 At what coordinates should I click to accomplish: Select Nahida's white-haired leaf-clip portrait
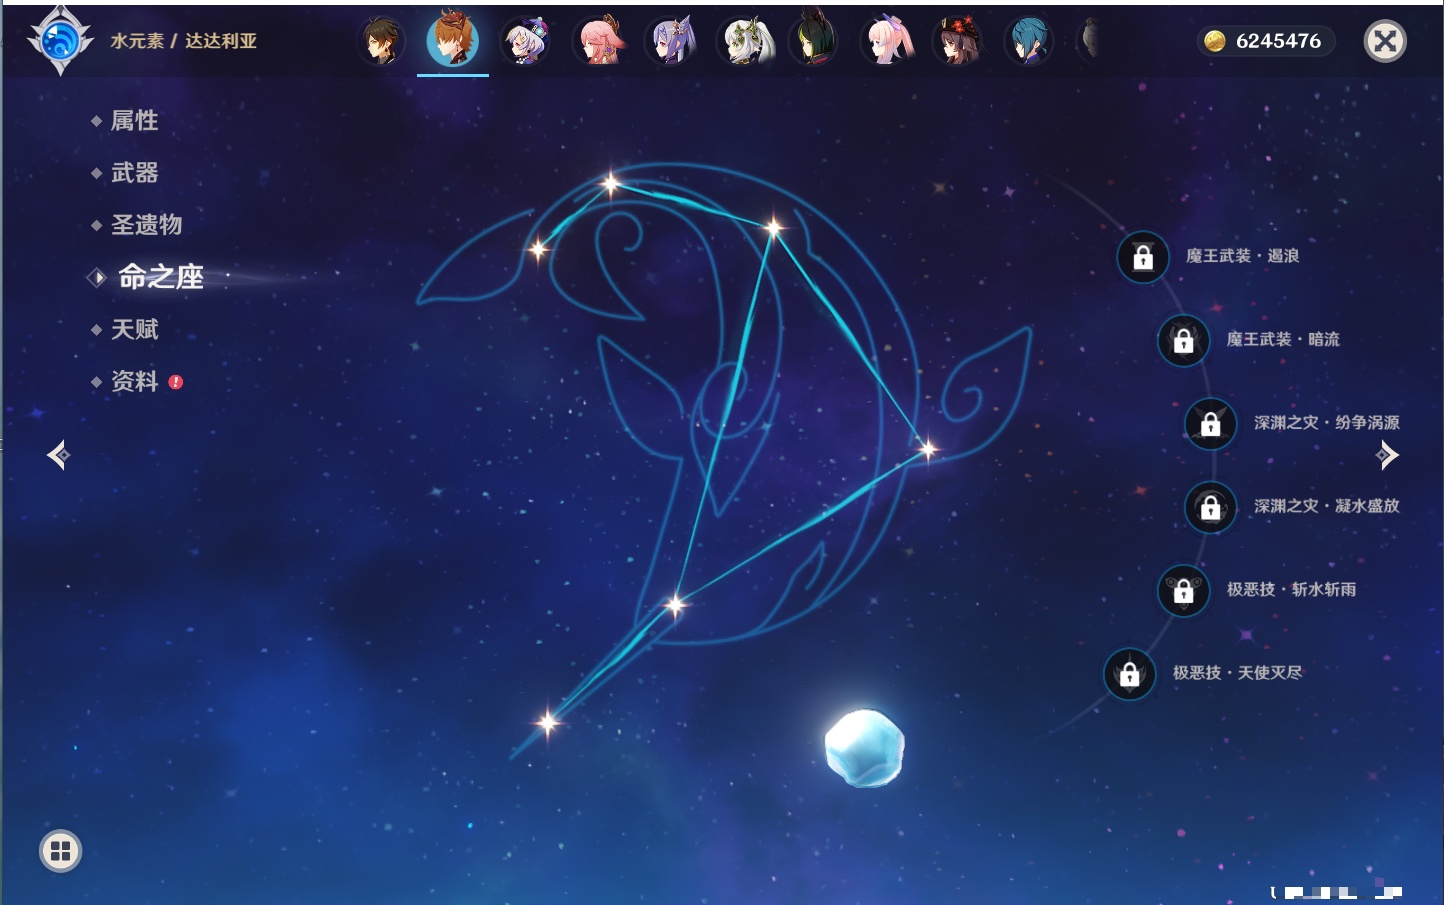(x=744, y=41)
